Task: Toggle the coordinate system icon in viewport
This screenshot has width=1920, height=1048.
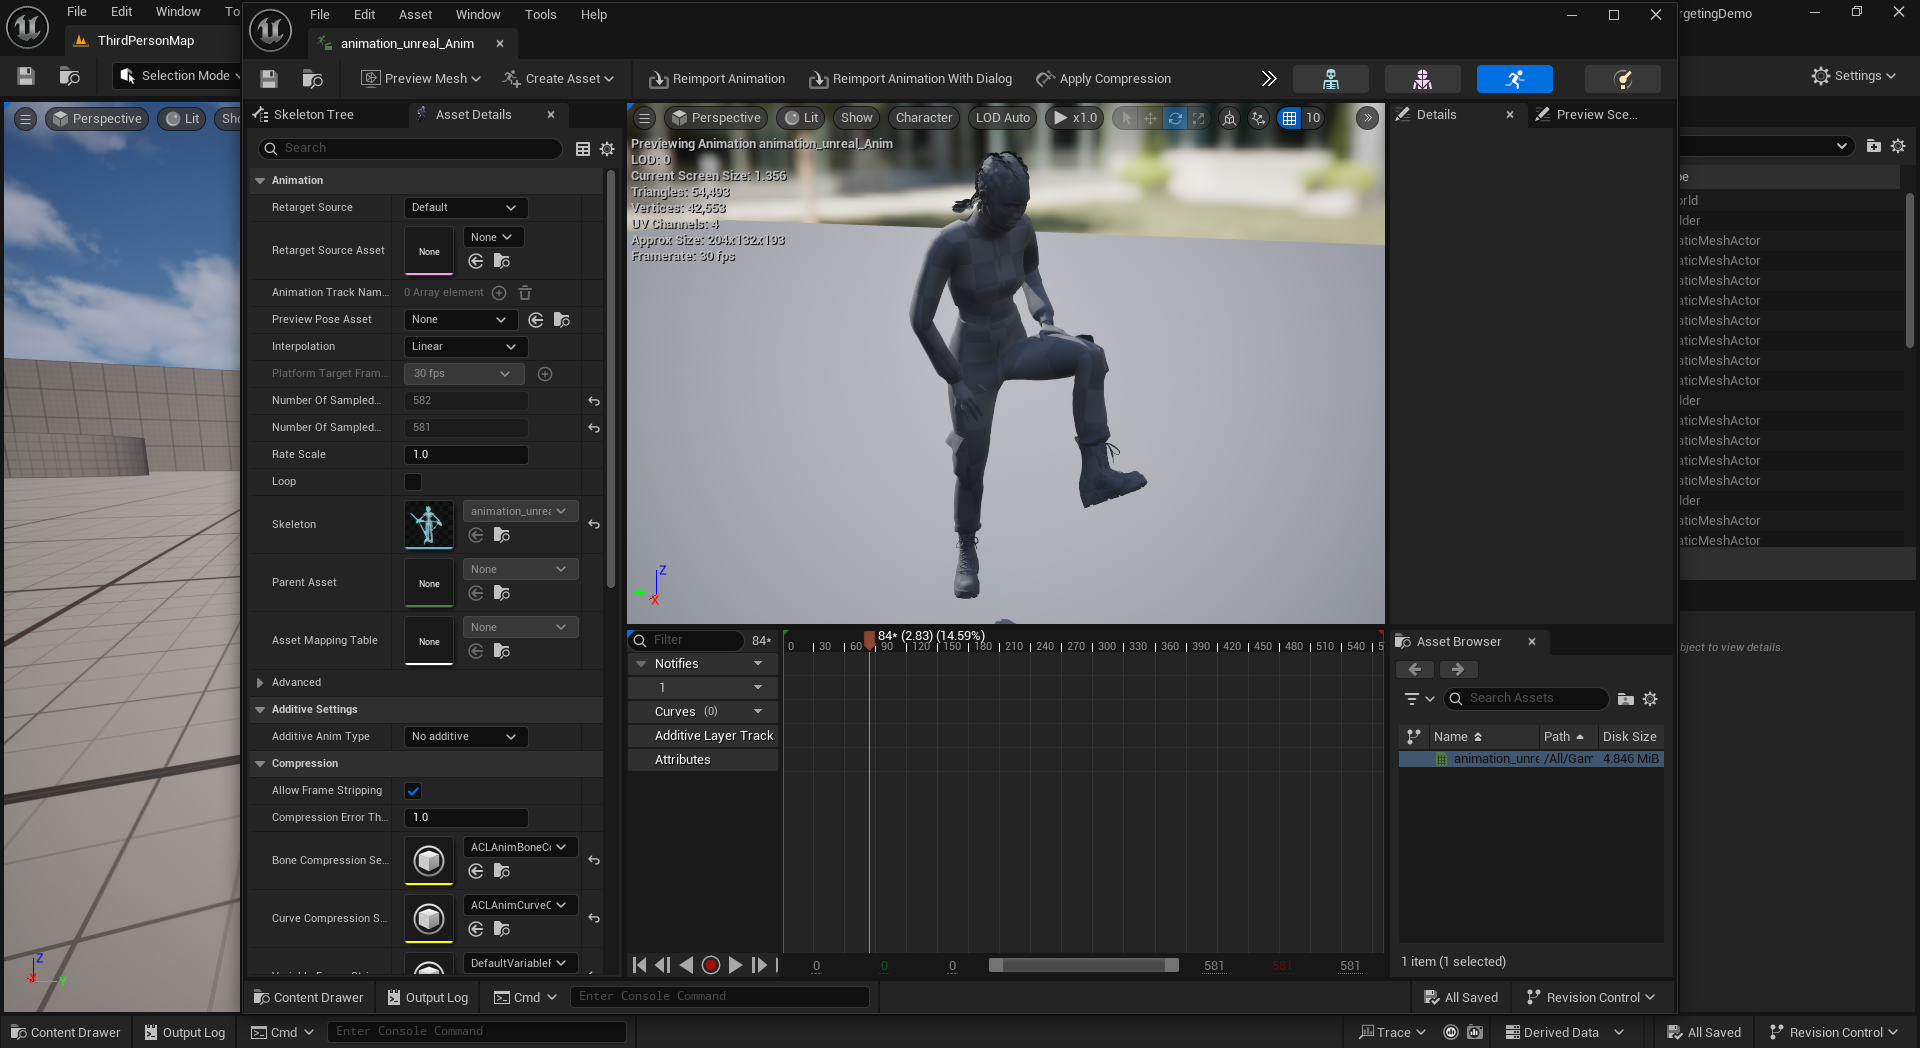Action: point(1229,118)
